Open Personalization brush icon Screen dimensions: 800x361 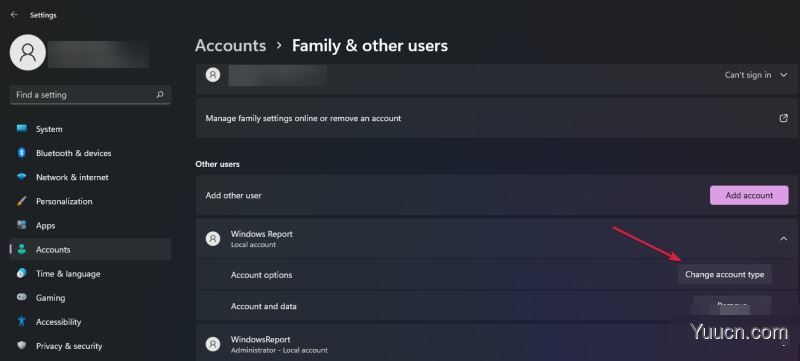pyautogui.click(x=21, y=201)
